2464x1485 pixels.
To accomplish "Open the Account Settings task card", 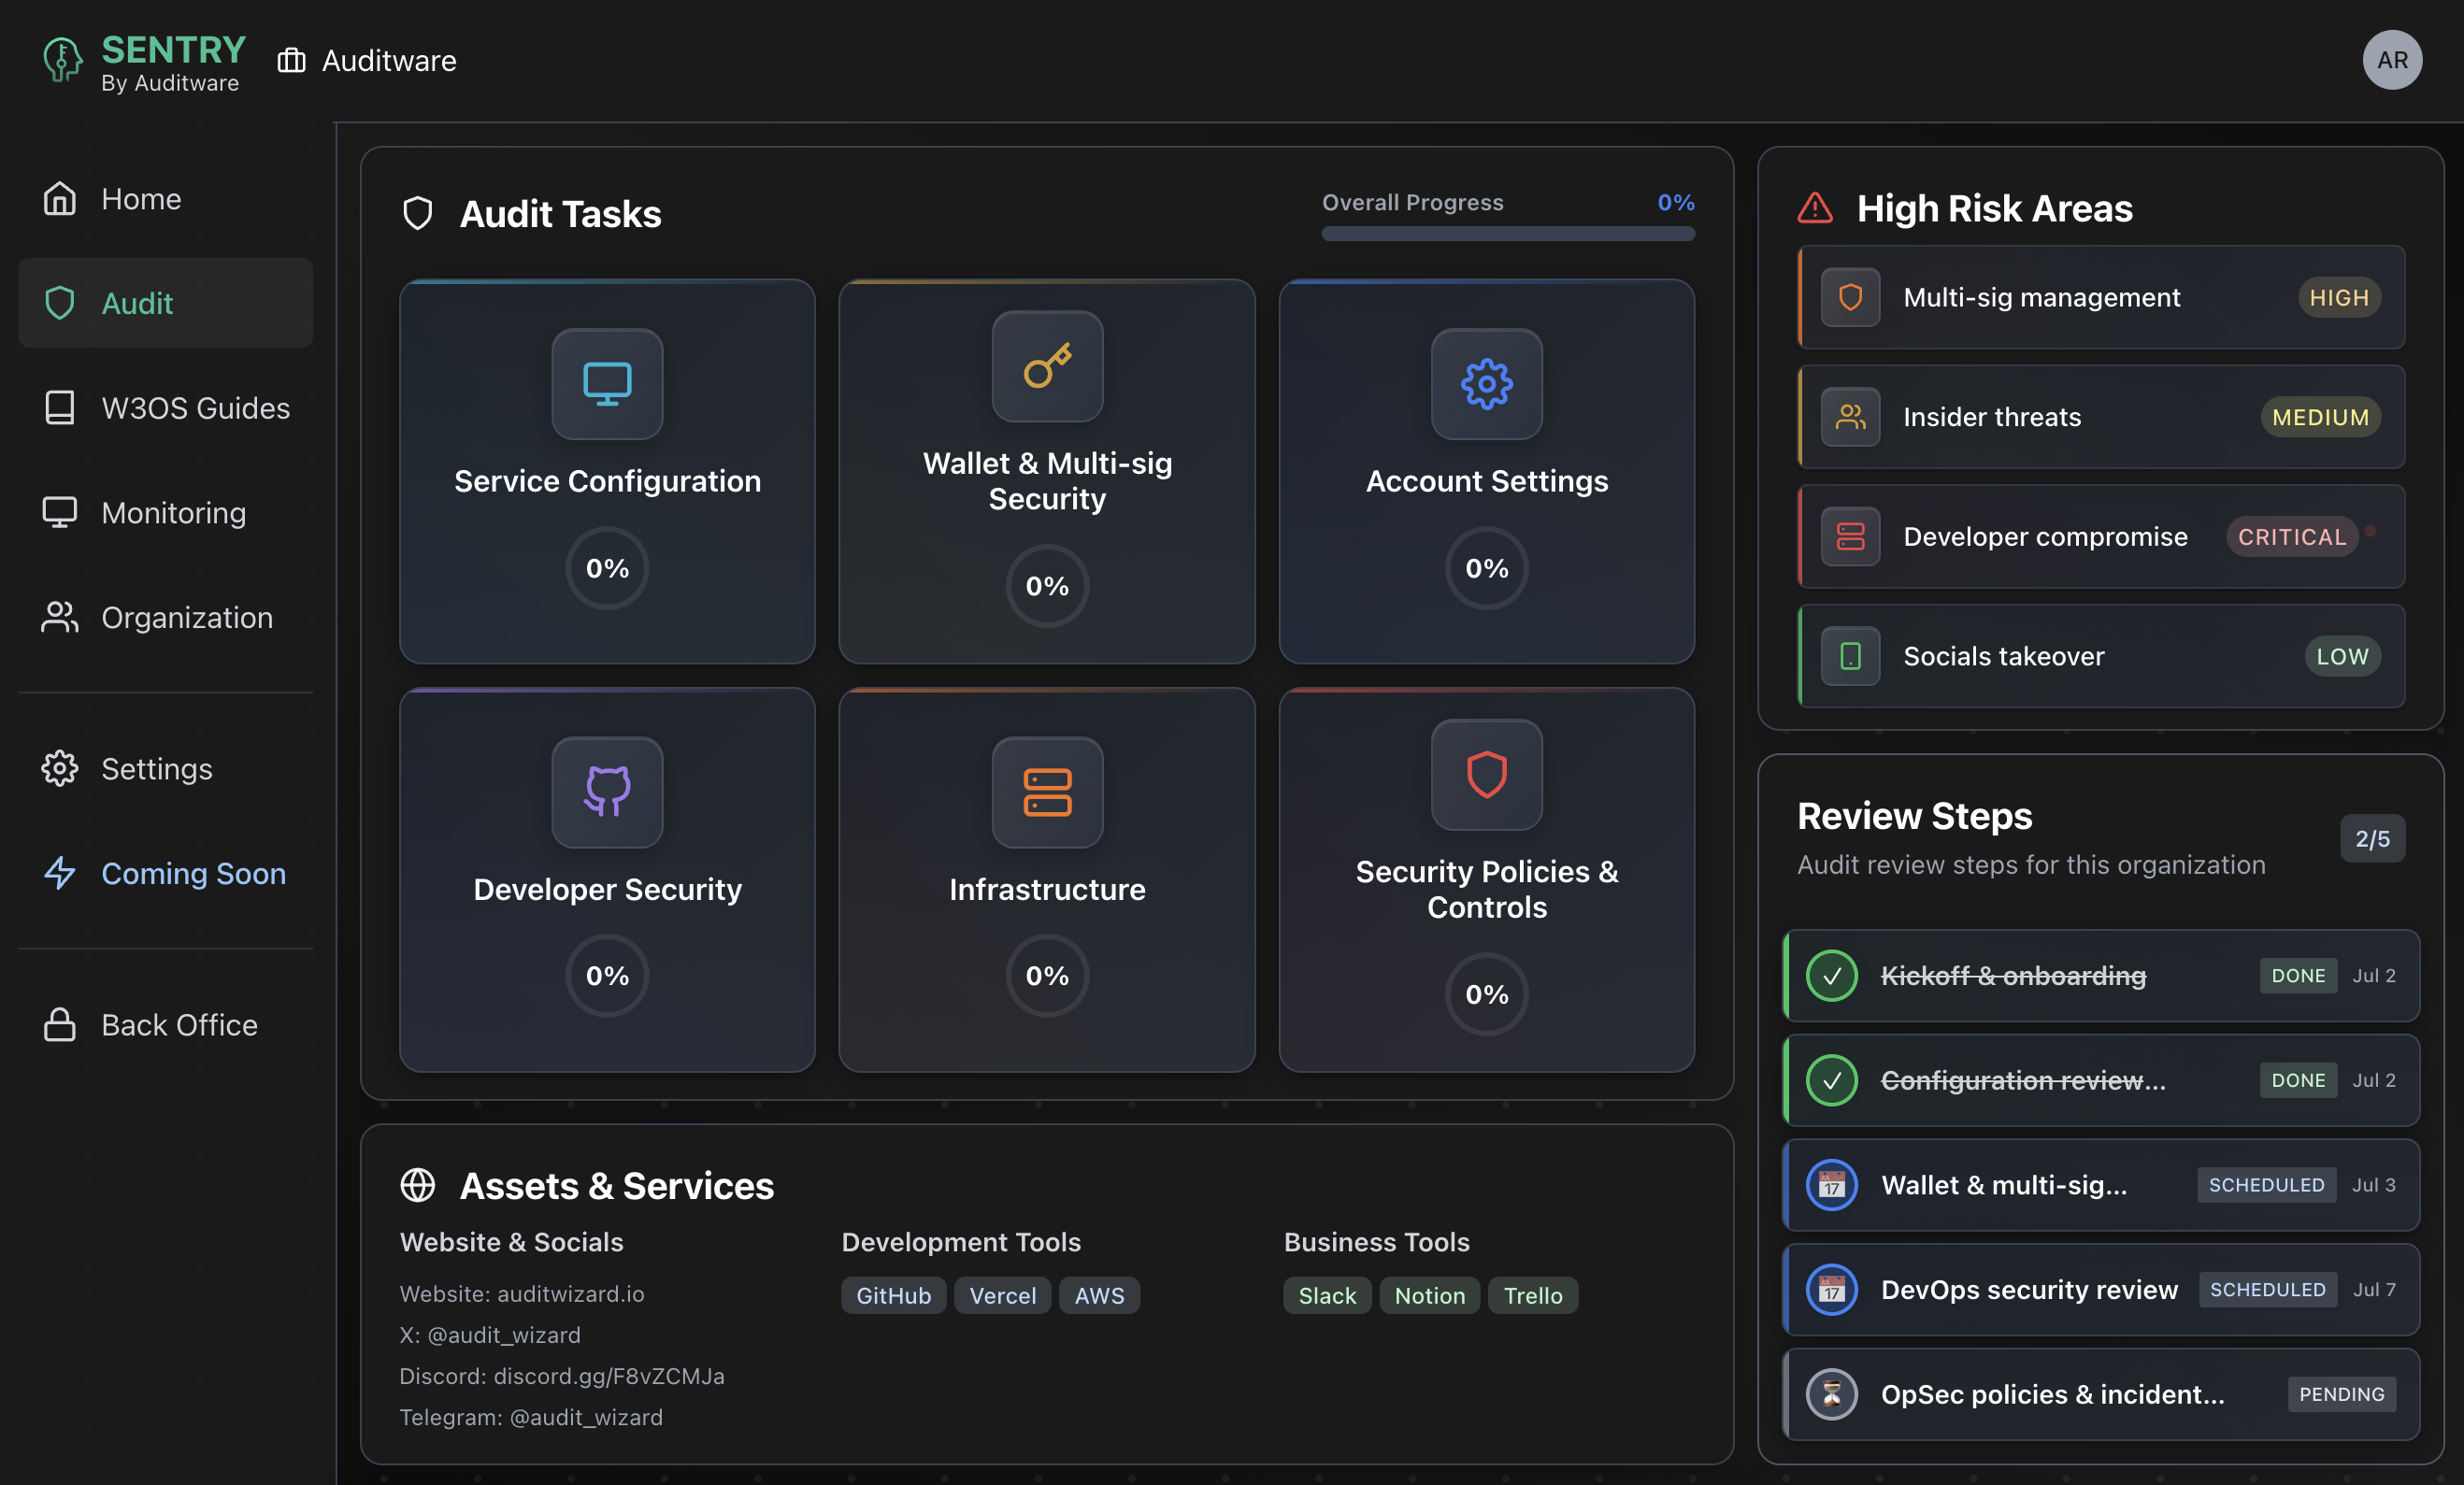I will [1486, 471].
